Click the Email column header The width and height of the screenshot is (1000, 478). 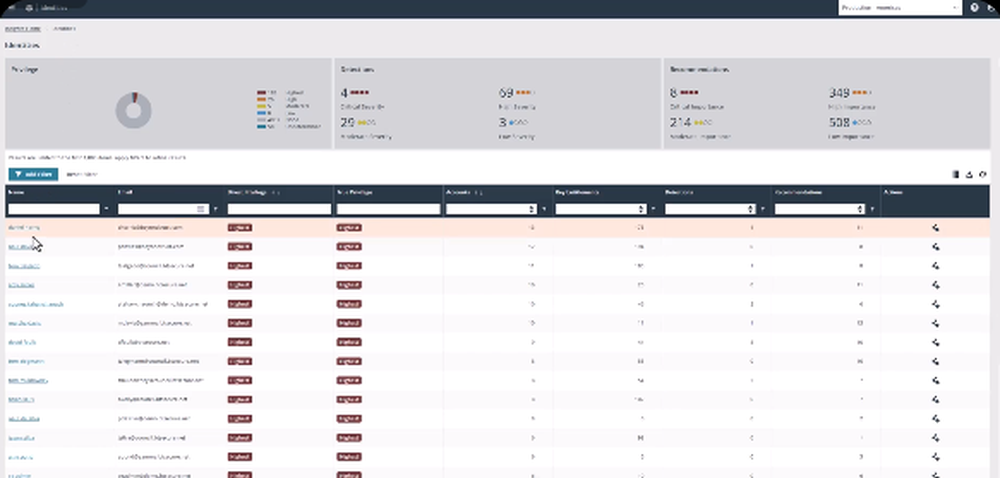coord(124,192)
